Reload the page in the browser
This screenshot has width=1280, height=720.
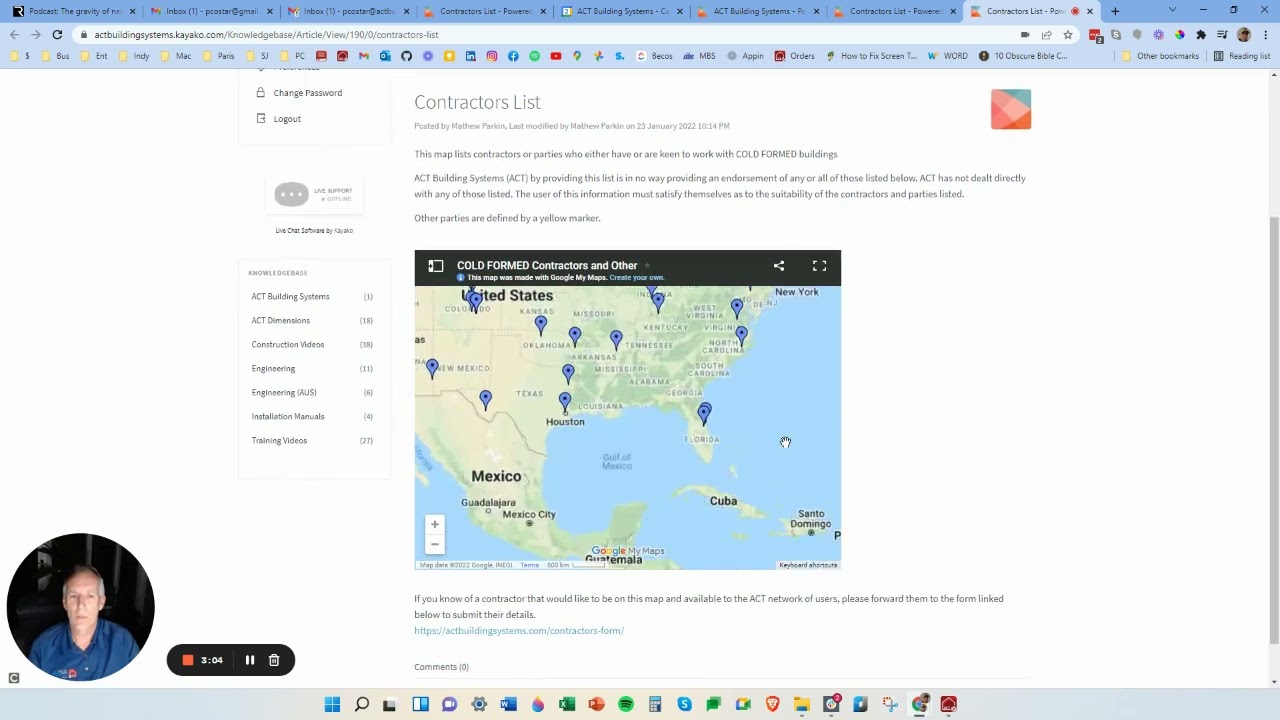(x=57, y=34)
